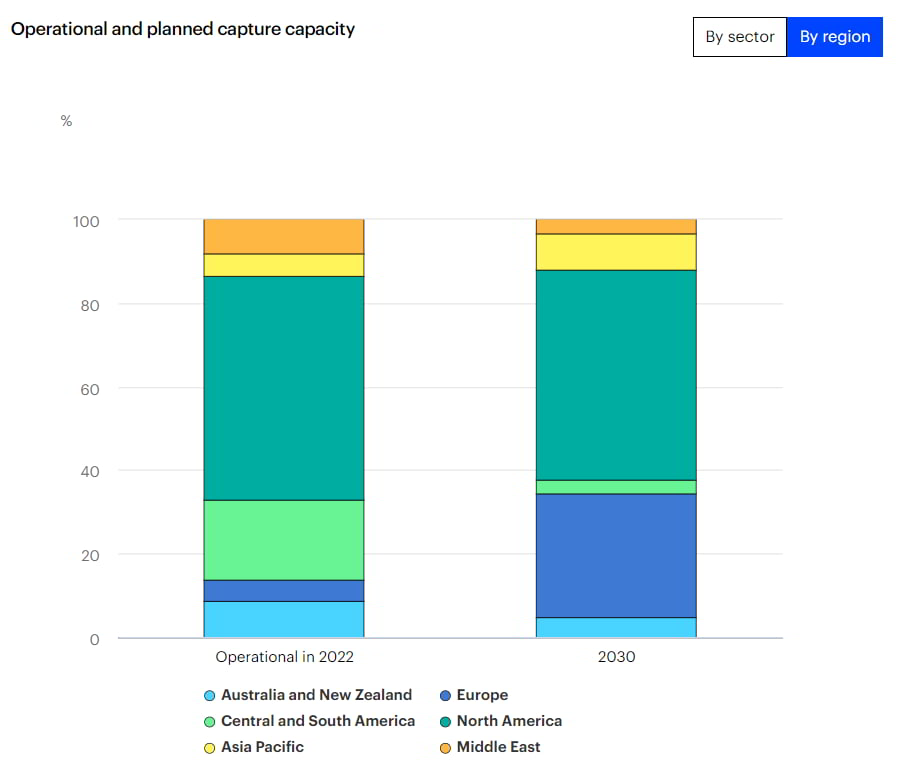Click the 2030 Central and South America green segment
The height and width of the screenshot is (772, 897).
click(x=616, y=487)
